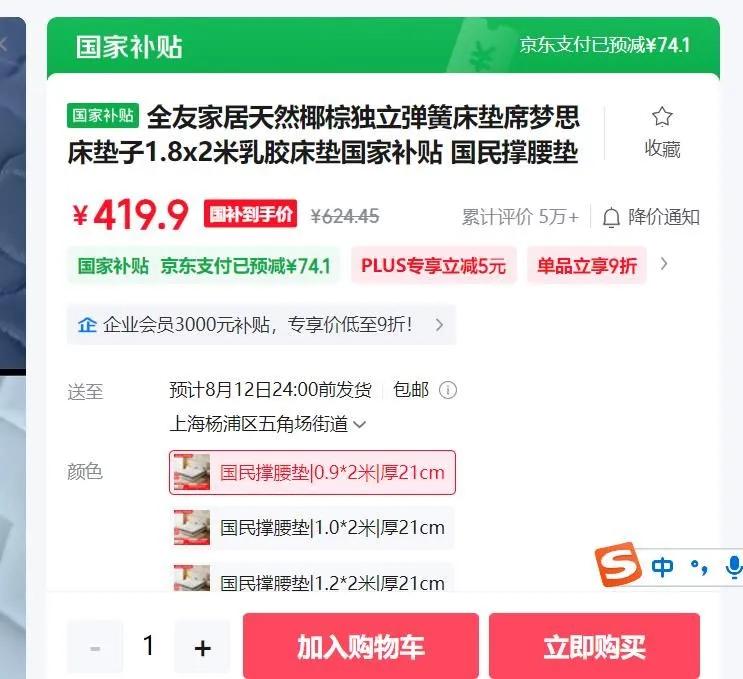Select the 0.9*2米 厚21cm mattress option
The image size is (743, 679).
(312, 472)
